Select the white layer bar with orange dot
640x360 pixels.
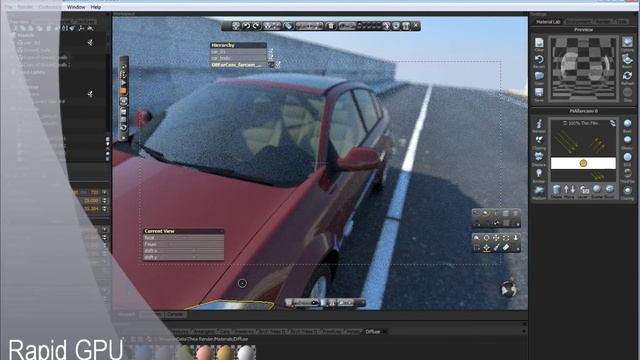click(583, 163)
